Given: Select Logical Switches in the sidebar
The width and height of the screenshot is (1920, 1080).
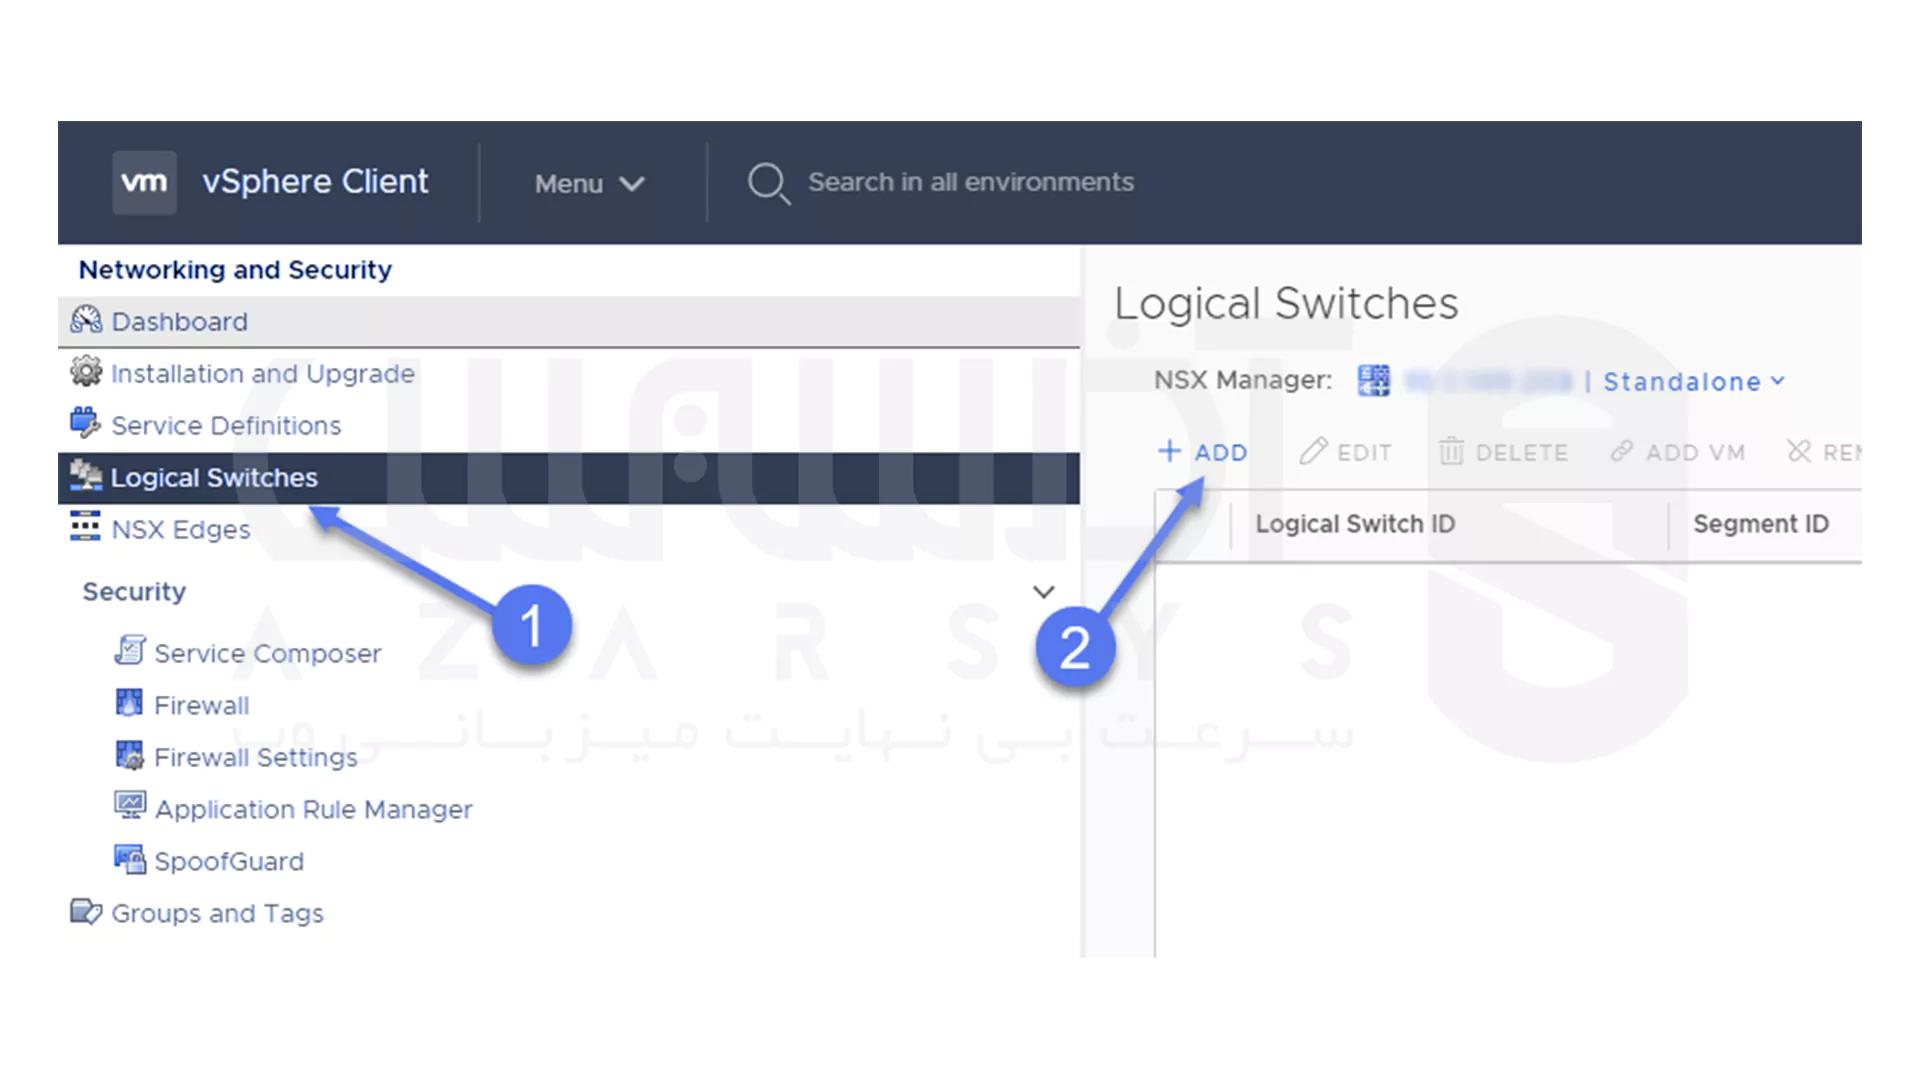Looking at the screenshot, I should (569, 478).
